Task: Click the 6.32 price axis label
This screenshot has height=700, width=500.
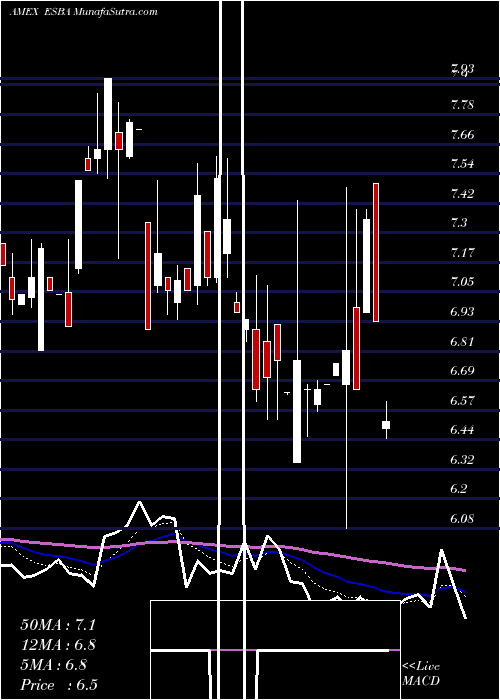Action: click(462, 459)
